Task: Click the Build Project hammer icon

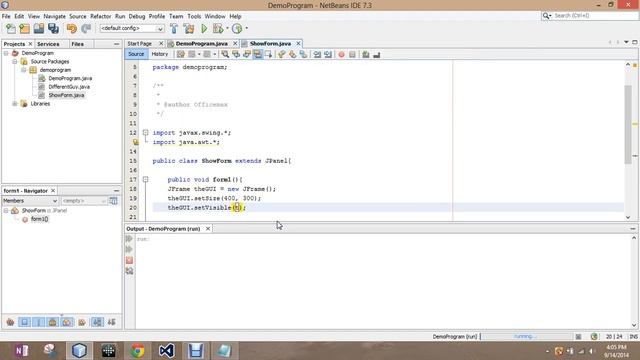Action: tap(174, 29)
